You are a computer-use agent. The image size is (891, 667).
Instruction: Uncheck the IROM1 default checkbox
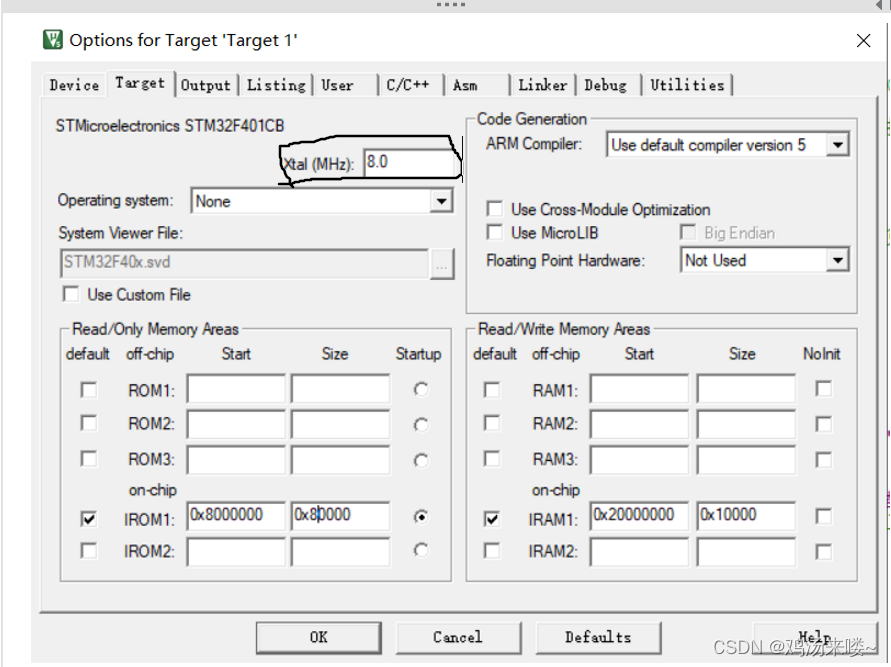coord(89,519)
